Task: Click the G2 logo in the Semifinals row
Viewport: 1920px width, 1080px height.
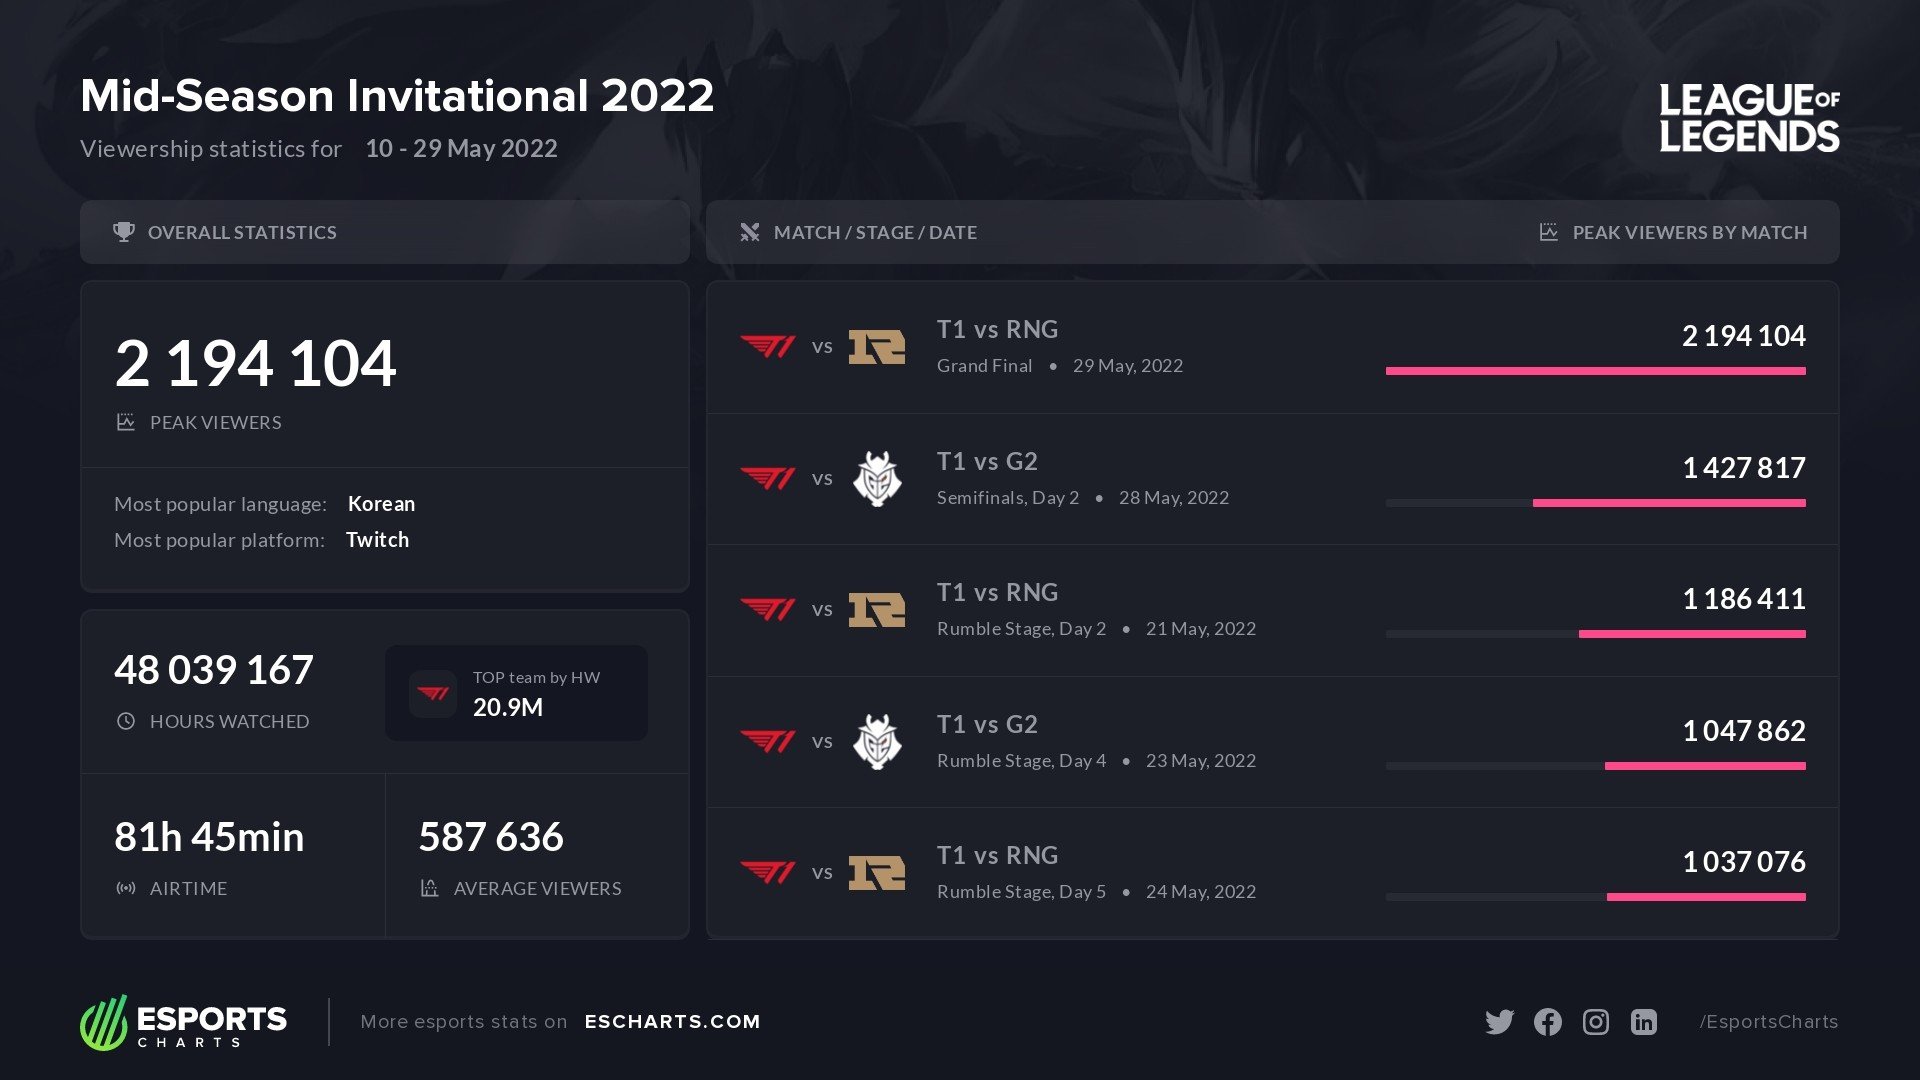Action: click(x=877, y=478)
